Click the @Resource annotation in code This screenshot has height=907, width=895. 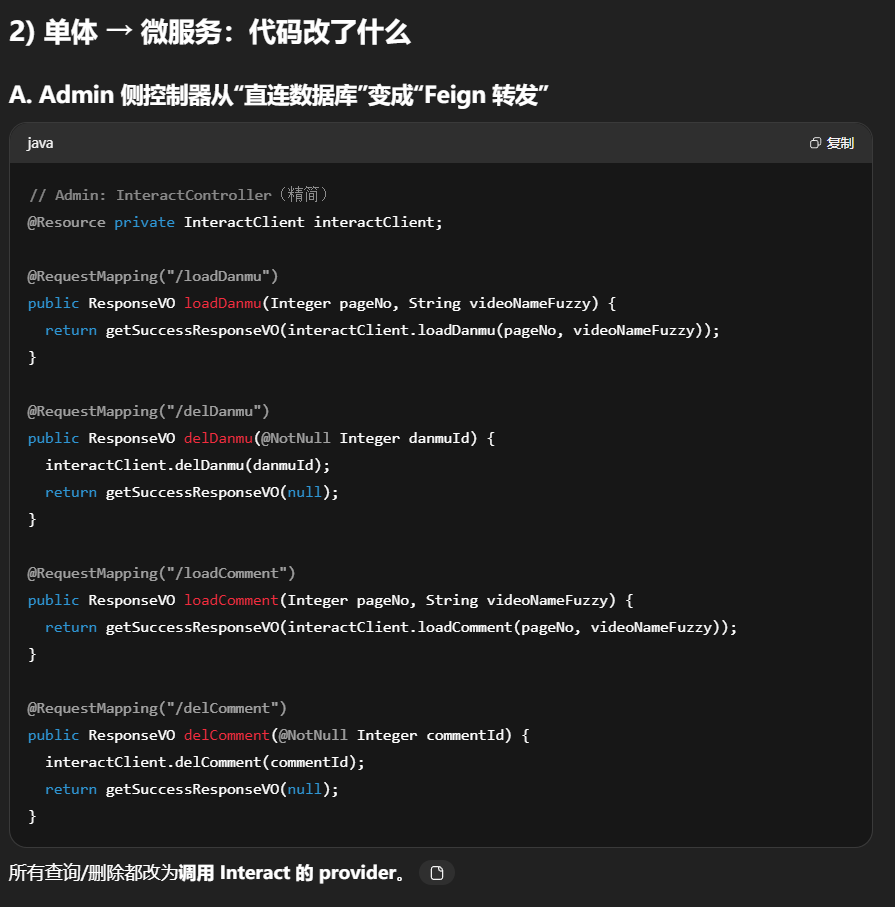pyautogui.click(x=66, y=222)
